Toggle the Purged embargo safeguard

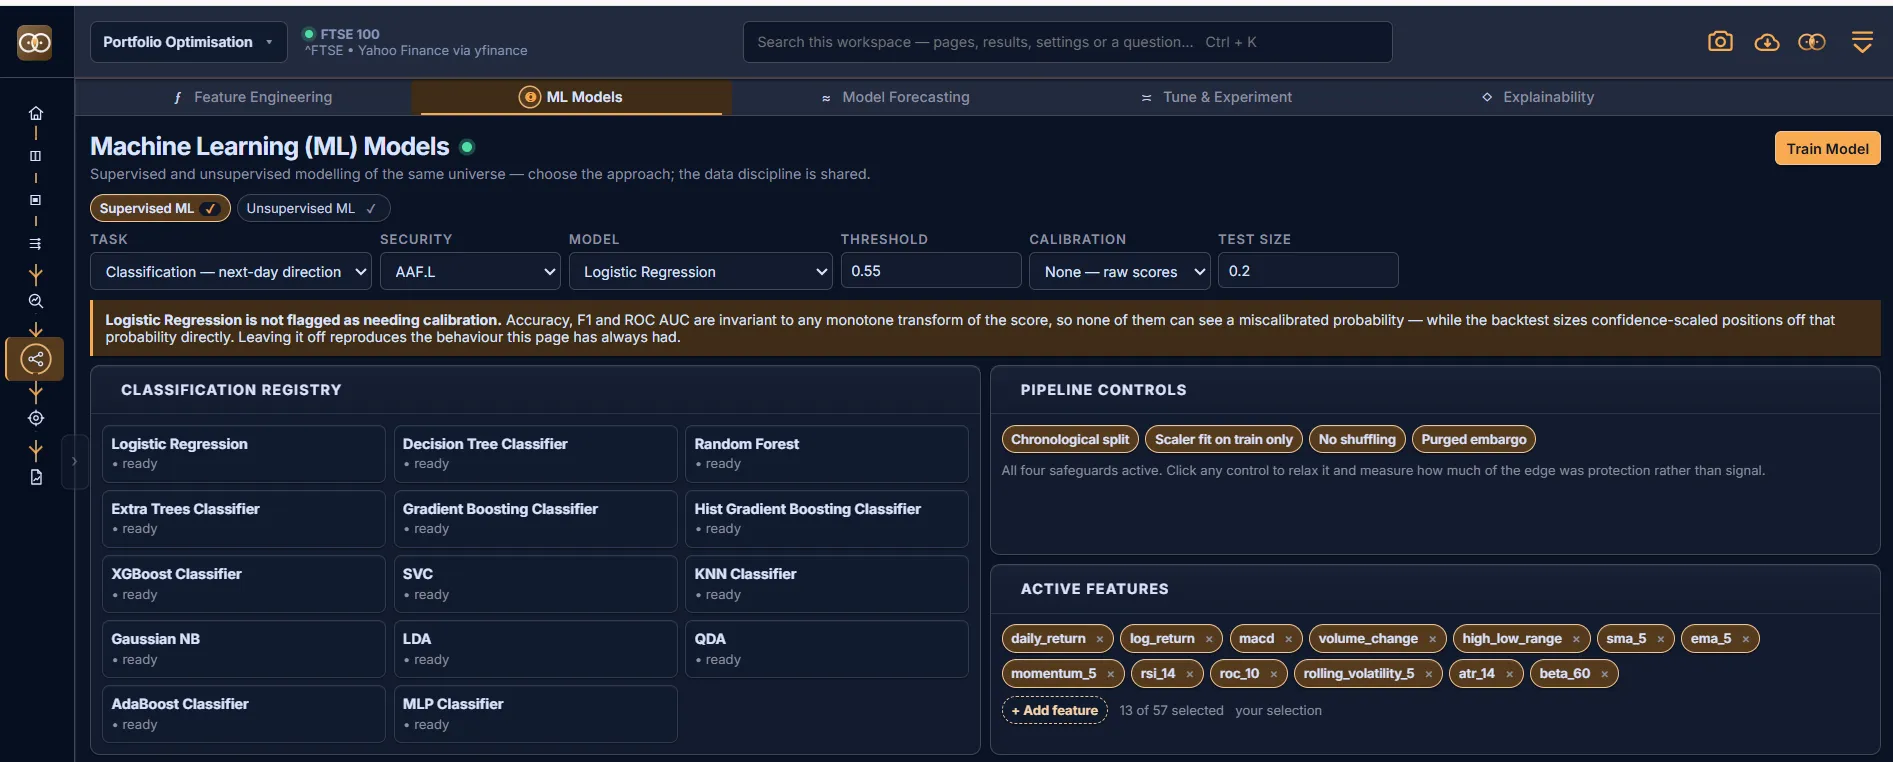(x=1474, y=439)
